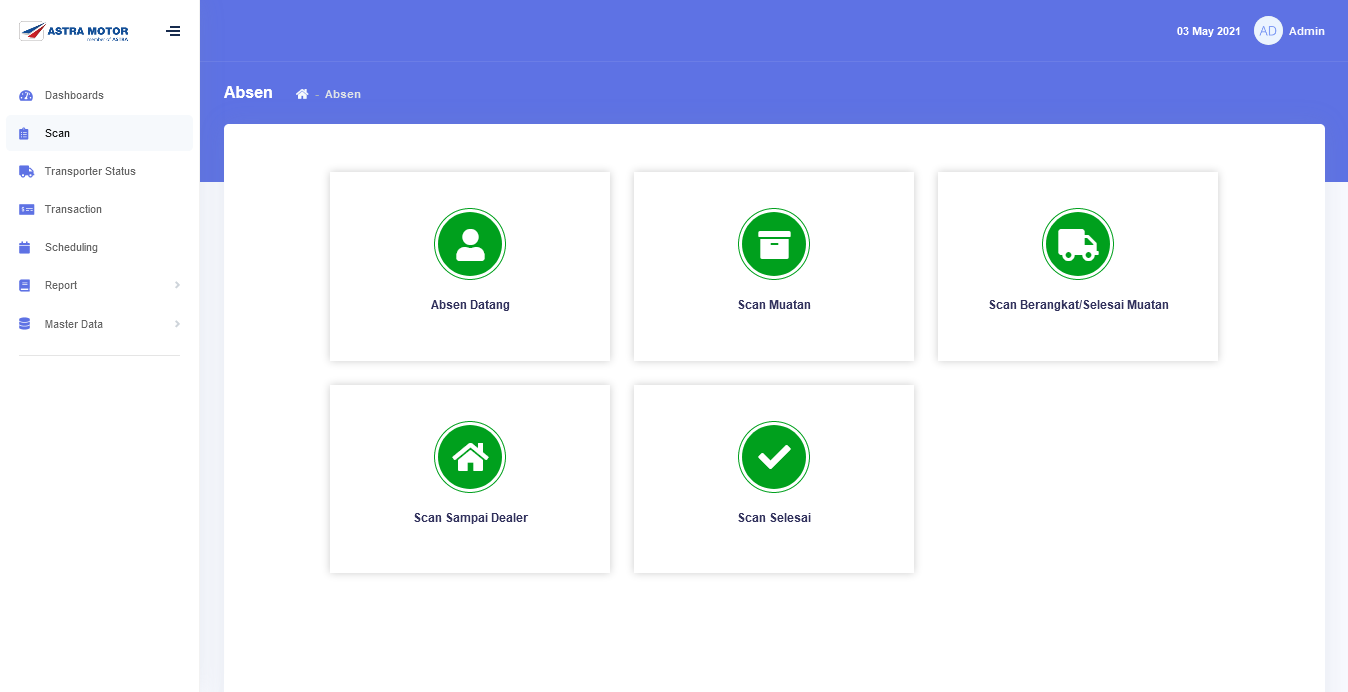Image resolution: width=1348 pixels, height=692 pixels.
Task: Open the Admin user menu
Action: (1306, 31)
